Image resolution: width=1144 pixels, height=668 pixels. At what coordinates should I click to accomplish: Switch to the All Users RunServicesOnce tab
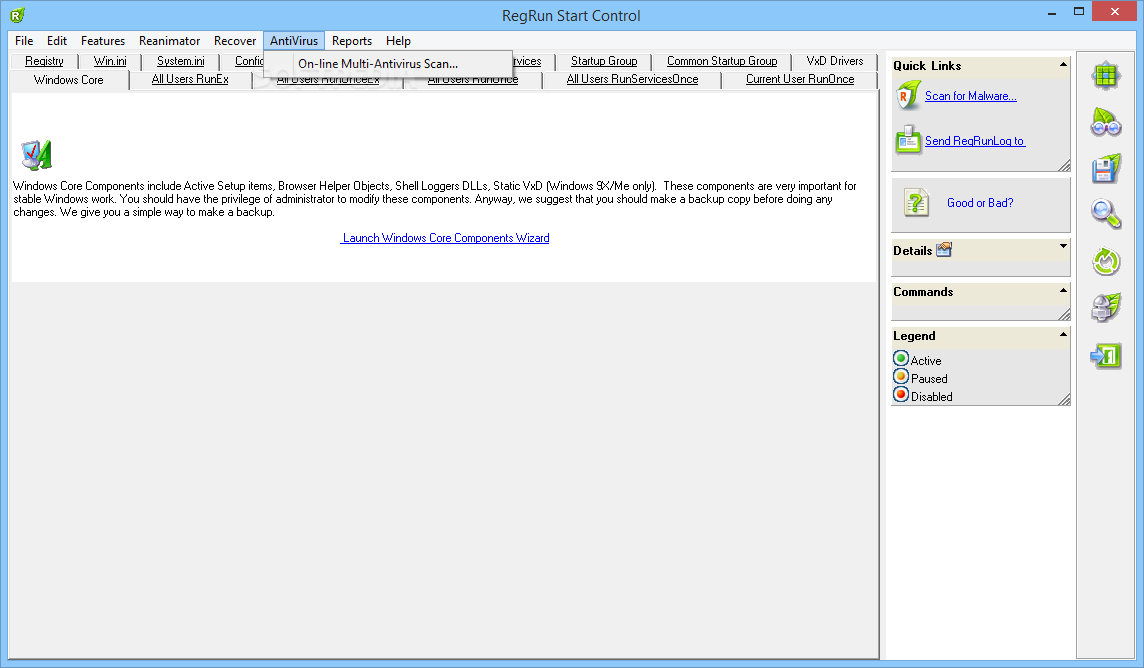click(x=633, y=79)
